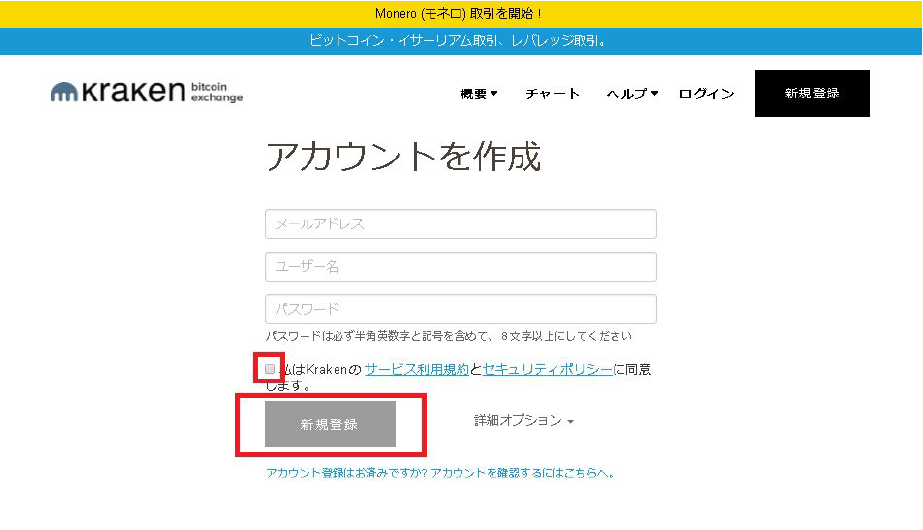Expand 詳細オプション advanced options
Viewport: 923px width, 530px height.
[524, 420]
